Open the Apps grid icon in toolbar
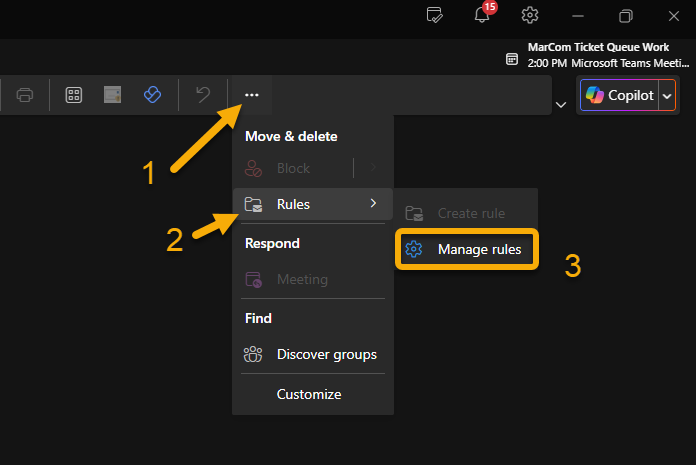 coord(73,95)
